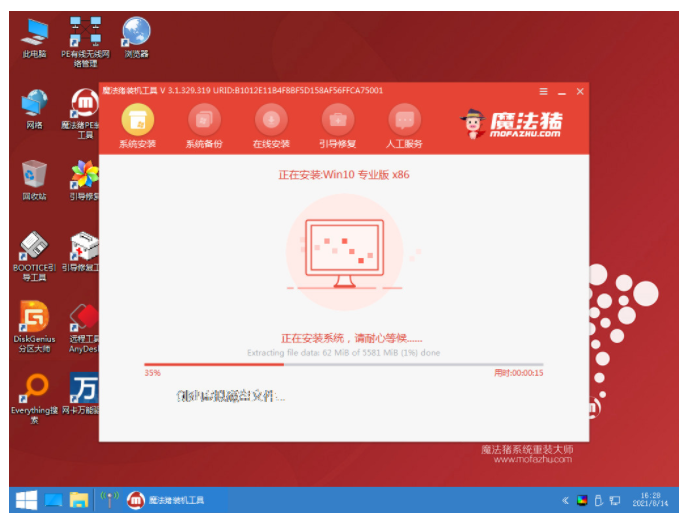Click the window title version text

tap(243, 91)
